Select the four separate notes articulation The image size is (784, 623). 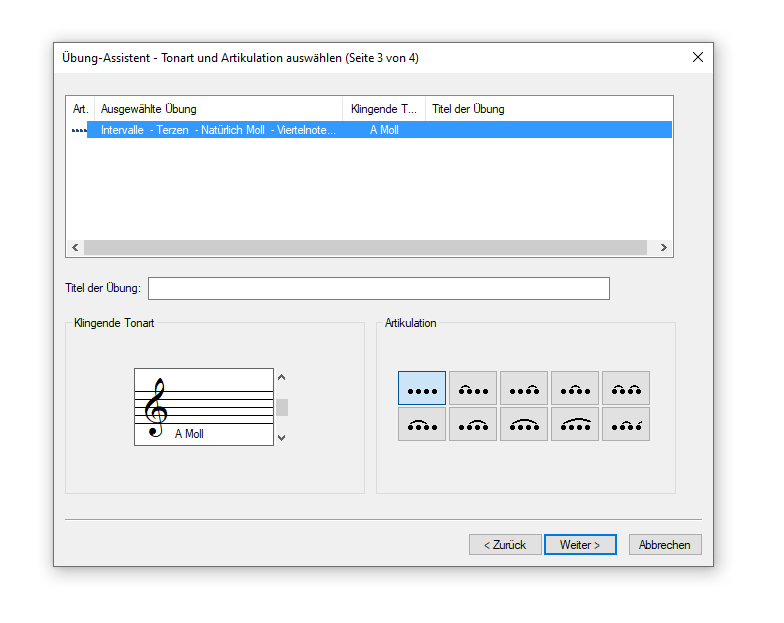pos(422,388)
